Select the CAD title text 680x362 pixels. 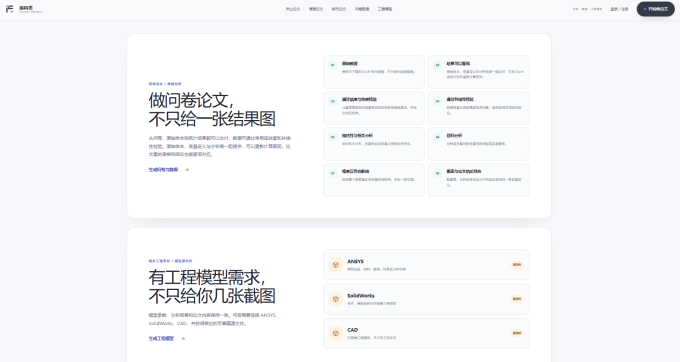[352, 330]
